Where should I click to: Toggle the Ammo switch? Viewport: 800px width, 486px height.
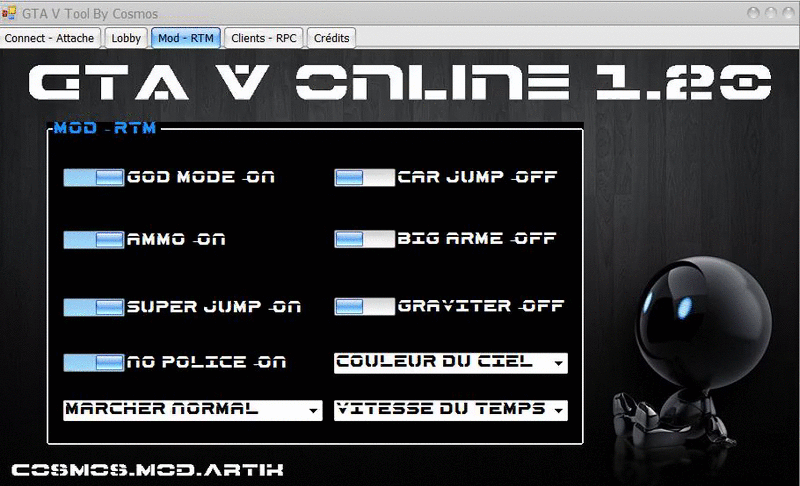pyautogui.click(x=94, y=240)
